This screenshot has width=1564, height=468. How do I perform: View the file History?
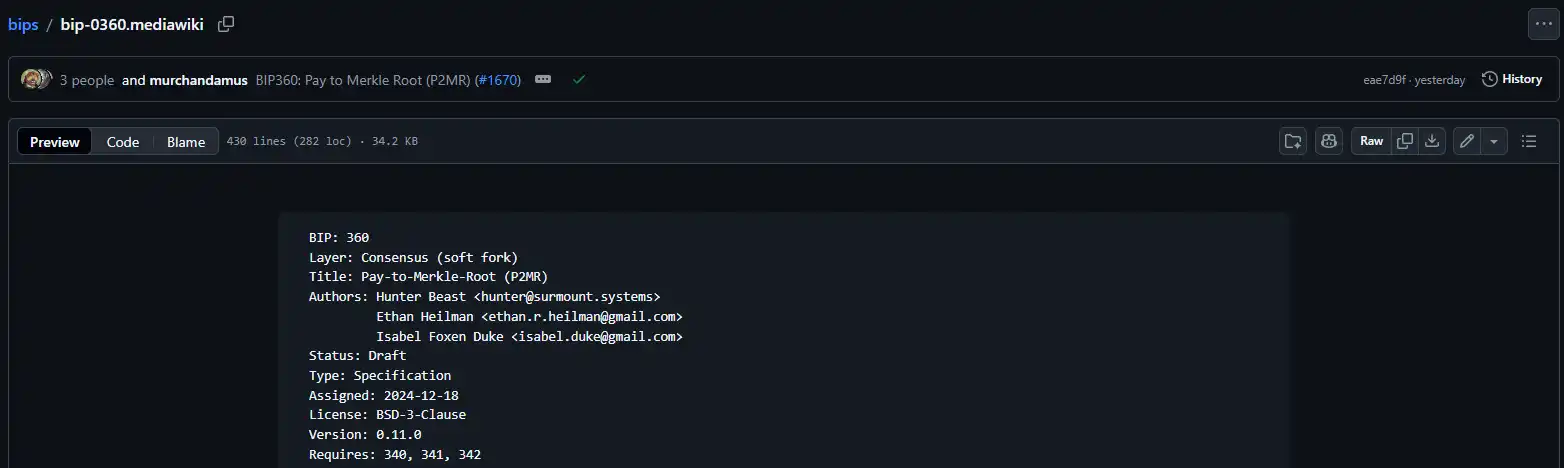pos(1511,79)
